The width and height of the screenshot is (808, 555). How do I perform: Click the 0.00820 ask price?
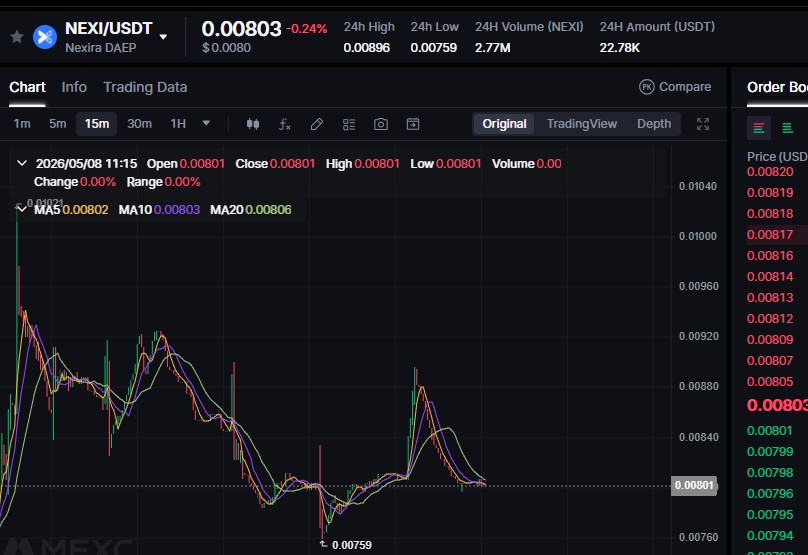coord(770,172)
